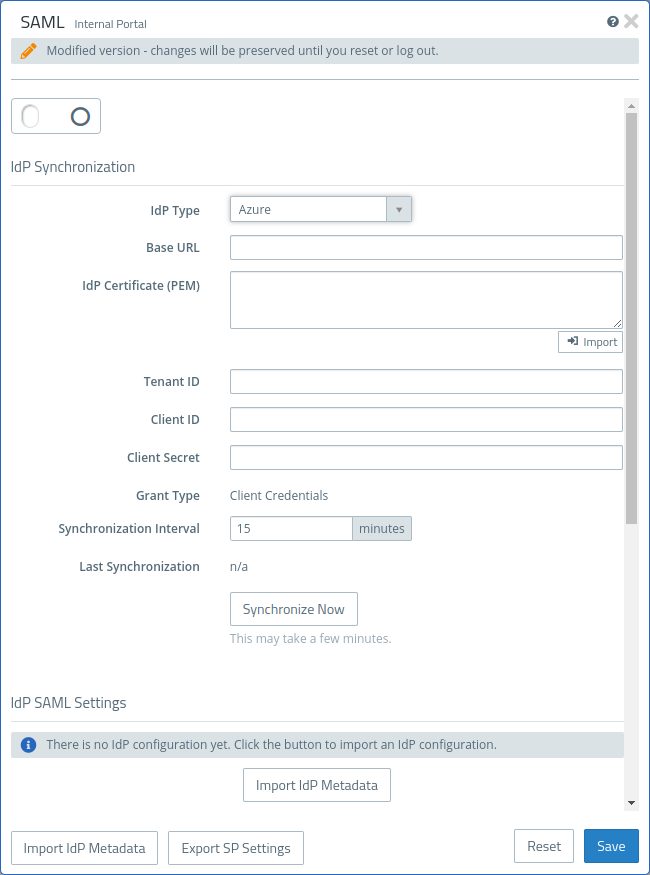This screenshot has width=650, height=875.
Task: Select the Client Secret field
Action: click(426, 458)
